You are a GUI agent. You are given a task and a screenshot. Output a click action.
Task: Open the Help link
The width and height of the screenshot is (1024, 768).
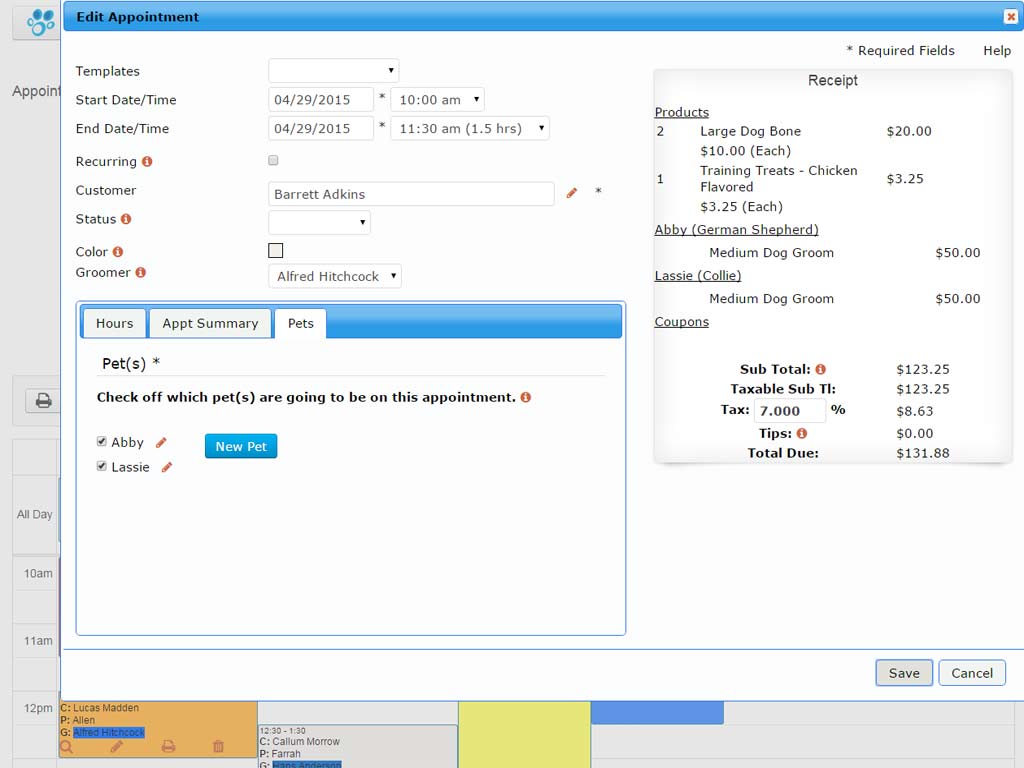click(x=996, y=50)
